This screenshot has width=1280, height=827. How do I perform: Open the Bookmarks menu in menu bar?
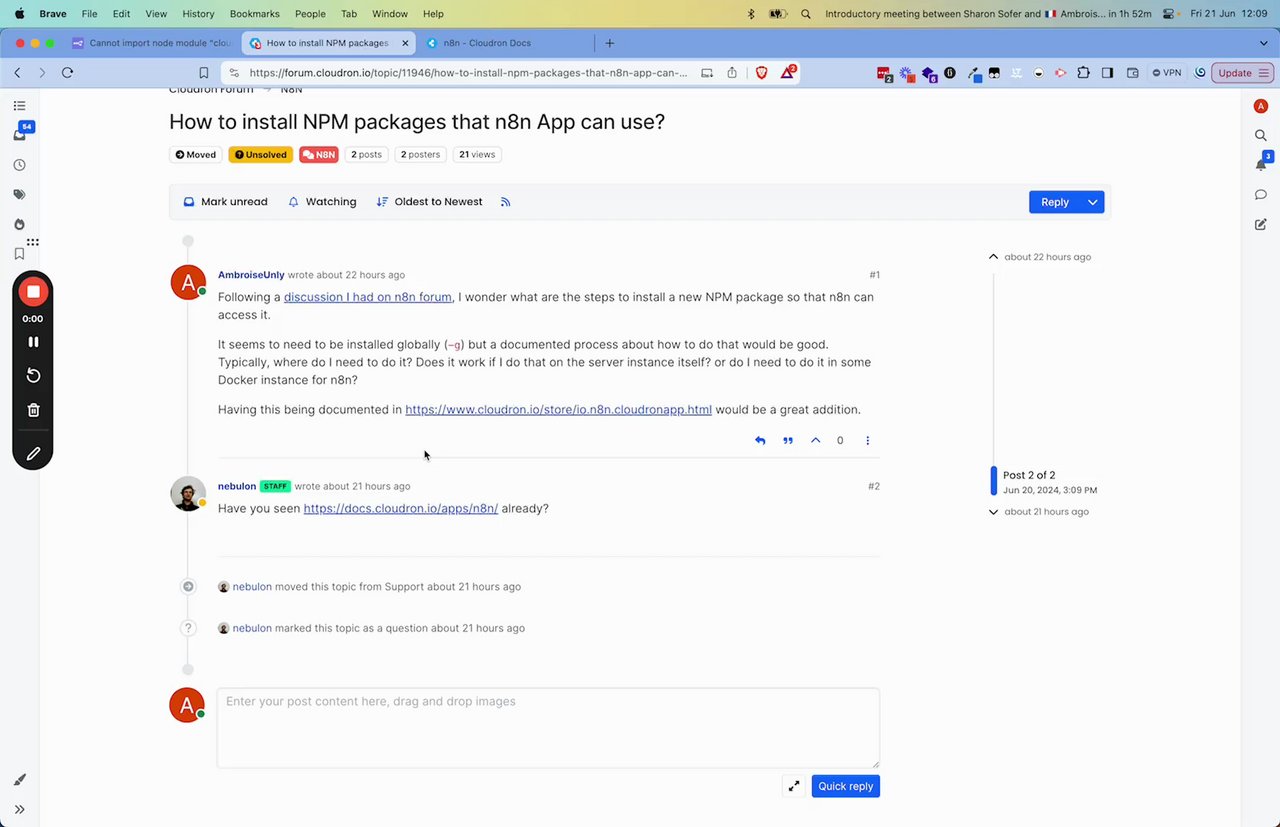tap(254, 14)
